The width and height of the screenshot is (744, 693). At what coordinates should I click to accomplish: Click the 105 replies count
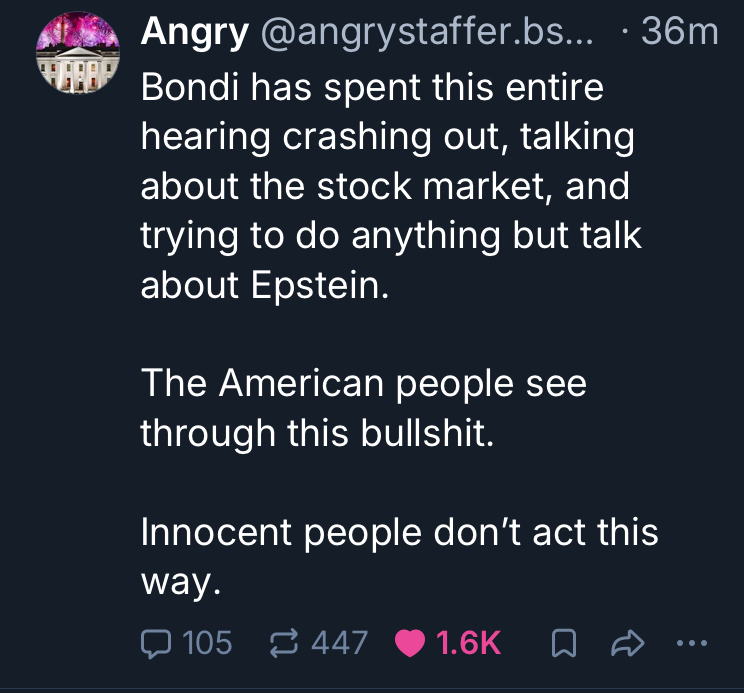(x=208, y=642)
